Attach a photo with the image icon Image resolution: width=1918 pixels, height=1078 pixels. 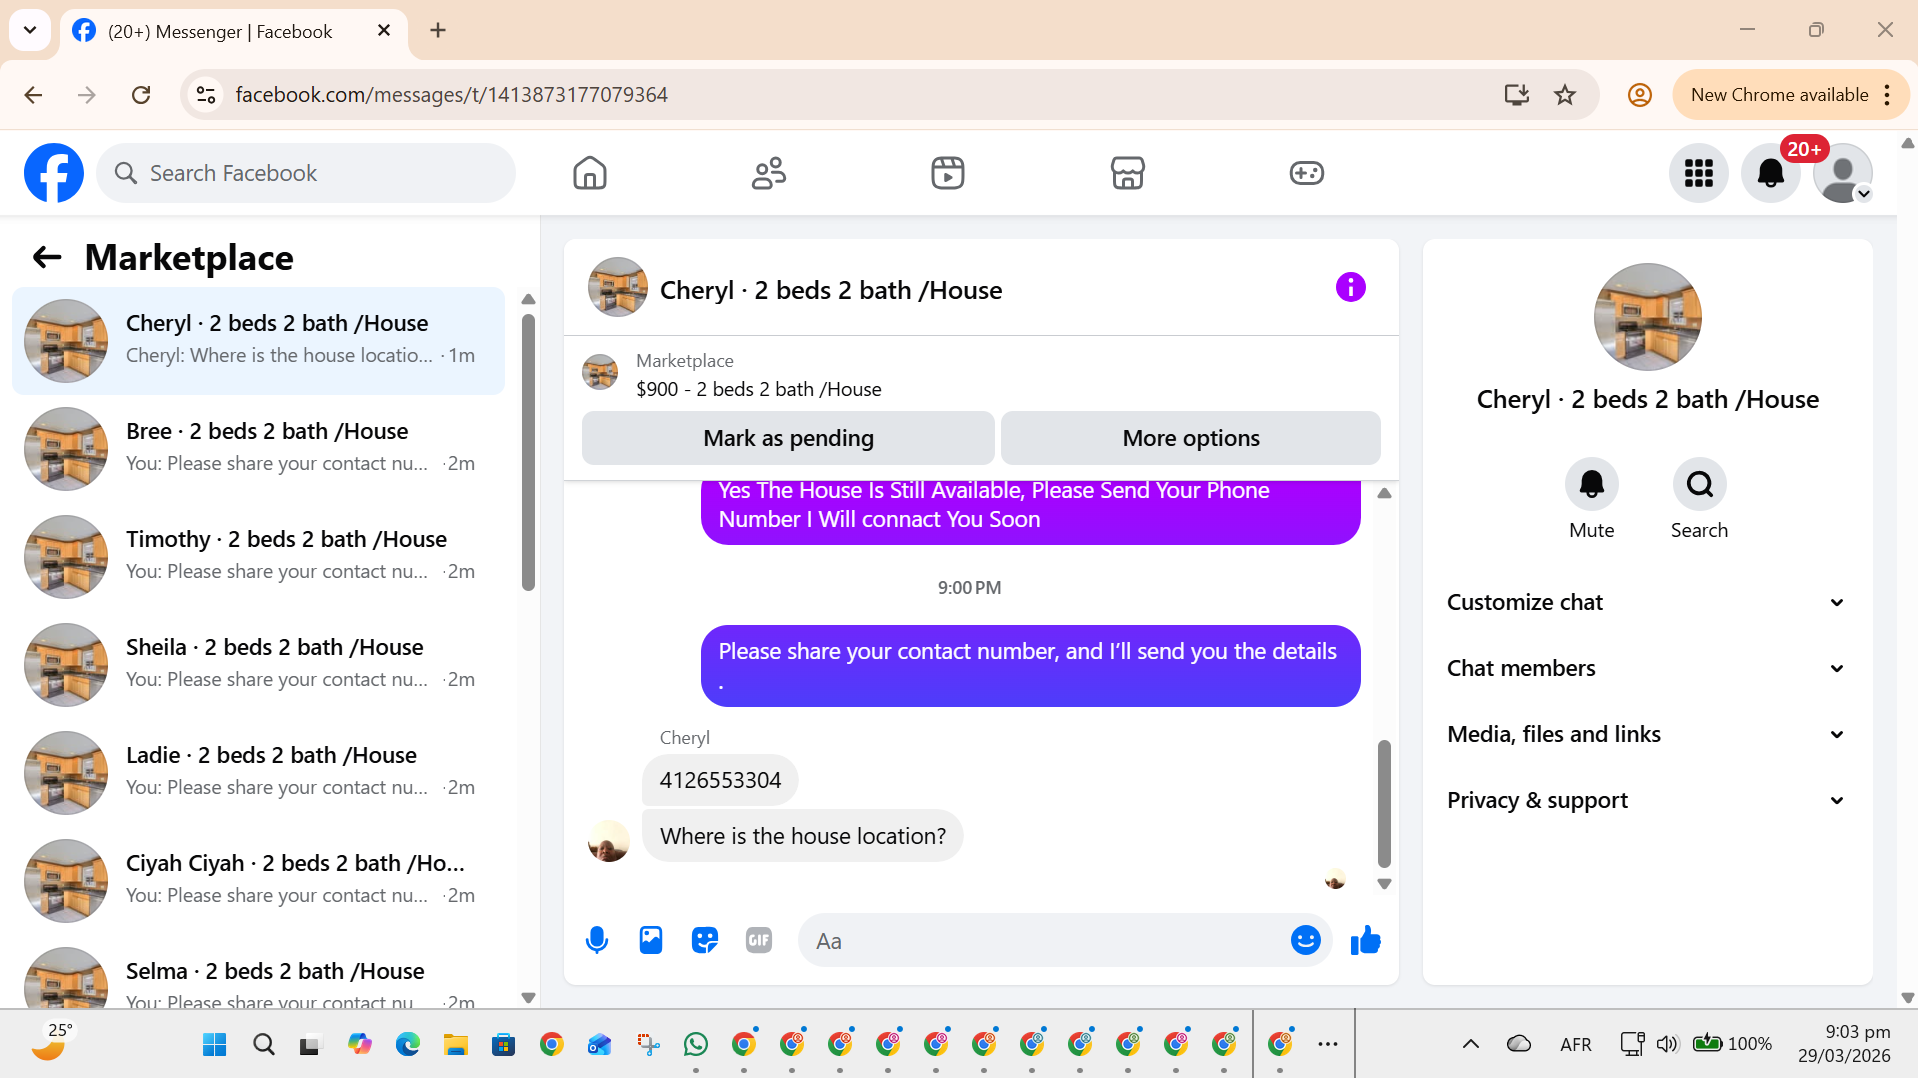(x=651, y=940)
